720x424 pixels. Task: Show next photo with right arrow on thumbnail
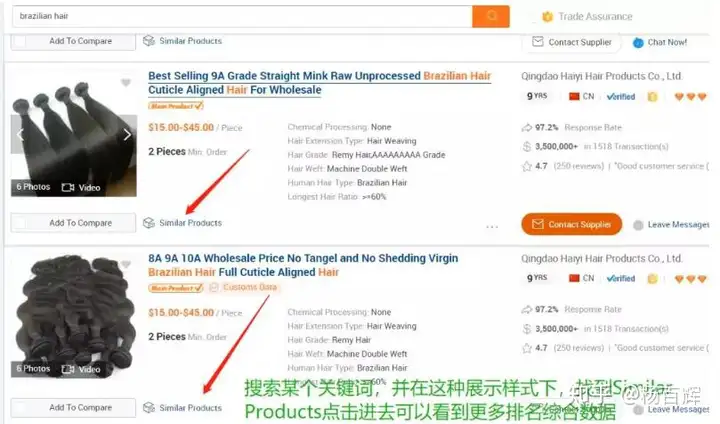pos(127,135)
